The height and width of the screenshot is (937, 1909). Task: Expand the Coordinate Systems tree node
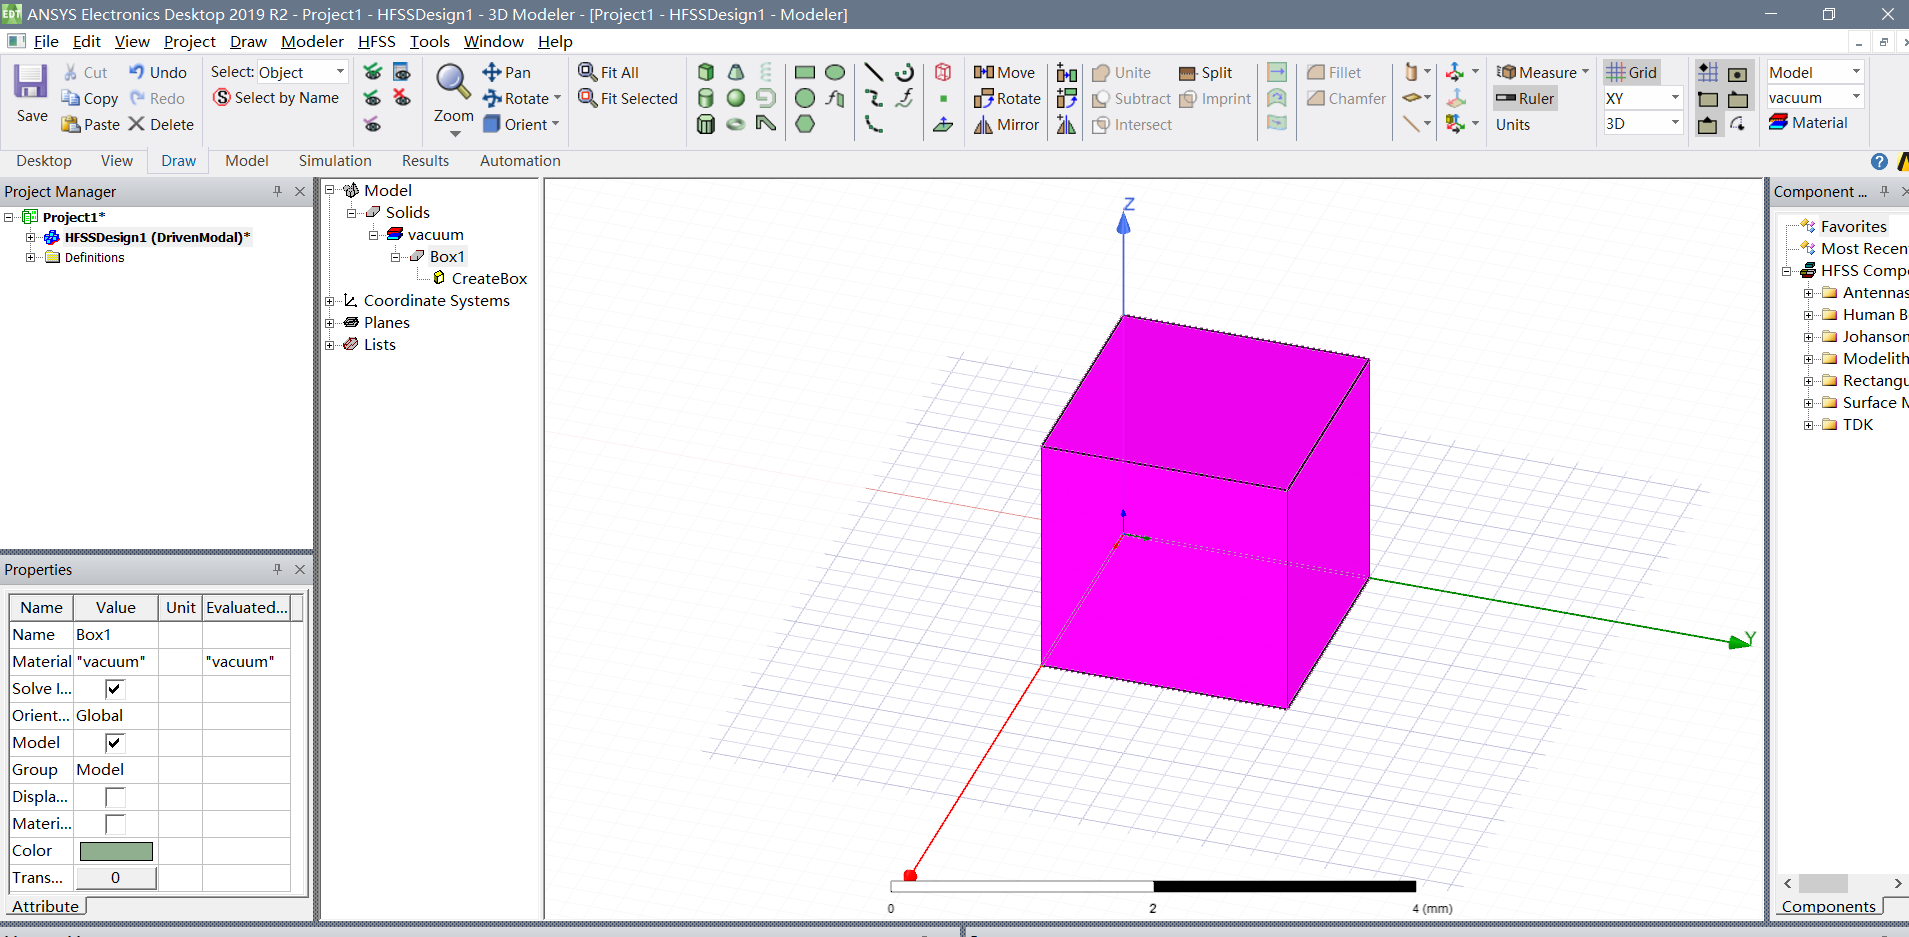point(331,300)
